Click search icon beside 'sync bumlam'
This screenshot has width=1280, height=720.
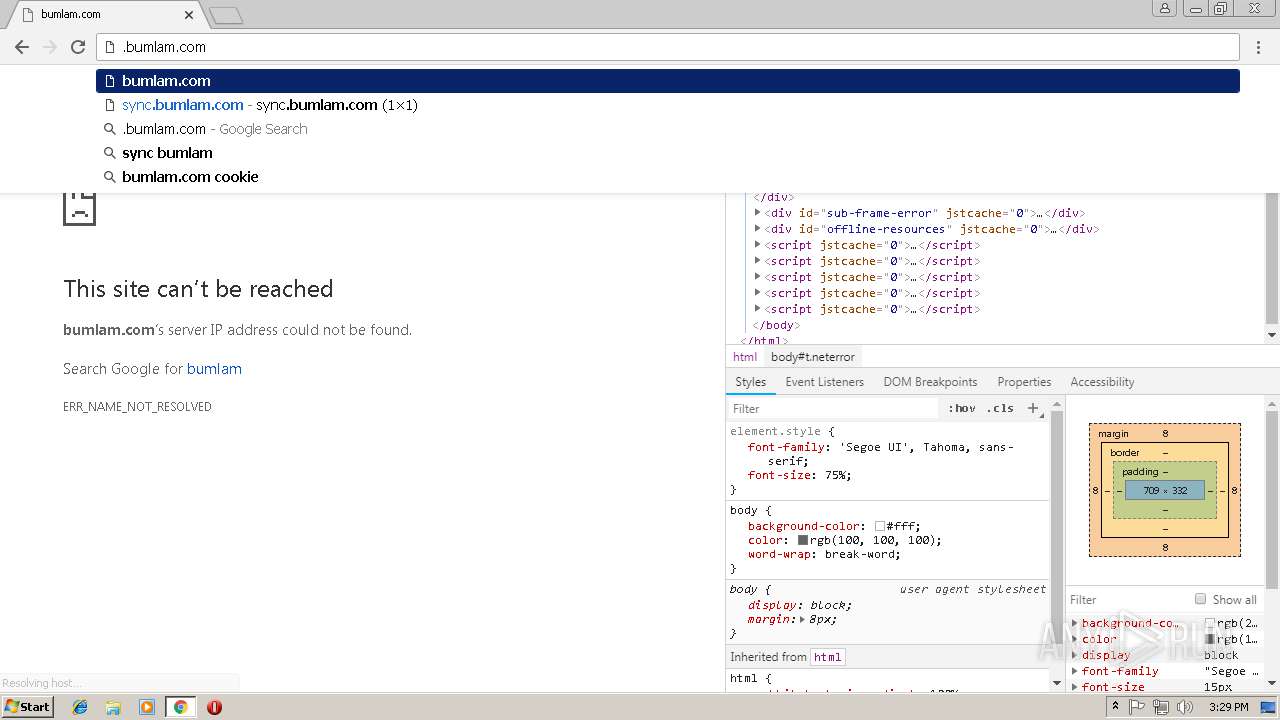(x=111, y=153)
